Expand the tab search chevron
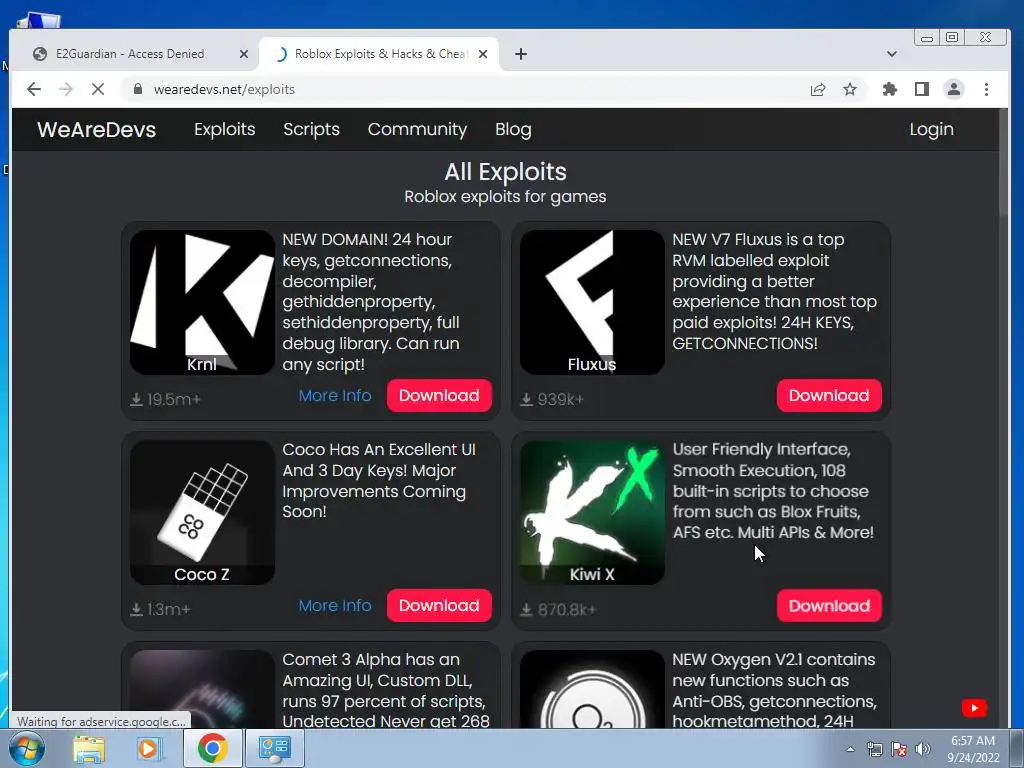Screen dimensions: 1024x768 tap(891, 54)
